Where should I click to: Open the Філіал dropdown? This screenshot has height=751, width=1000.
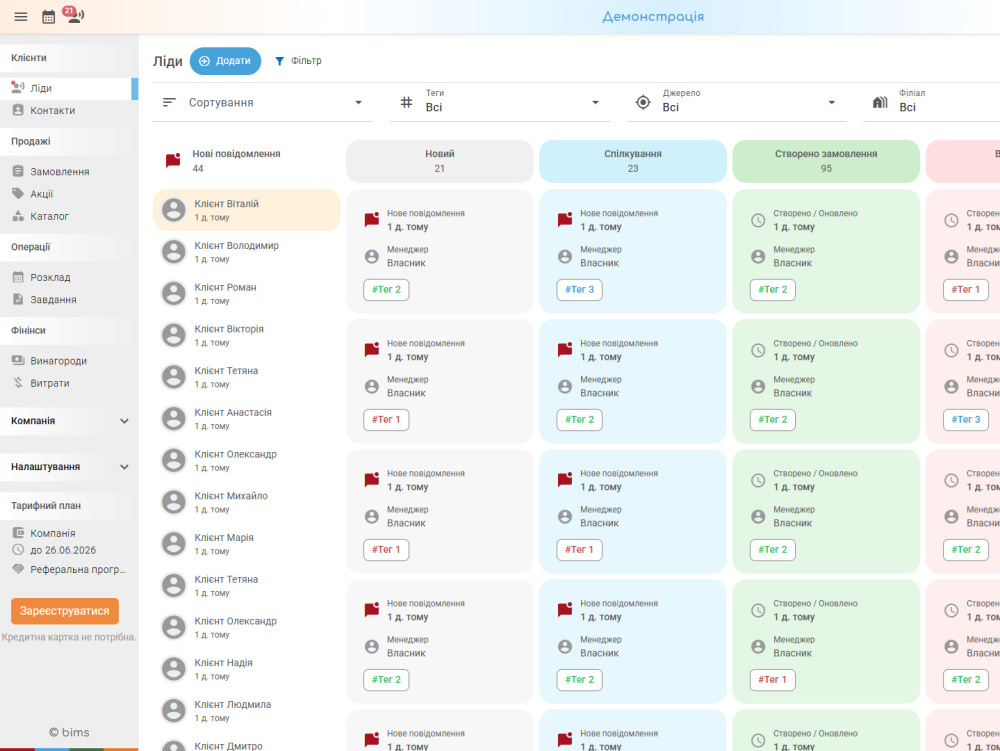tap(931, 103)
